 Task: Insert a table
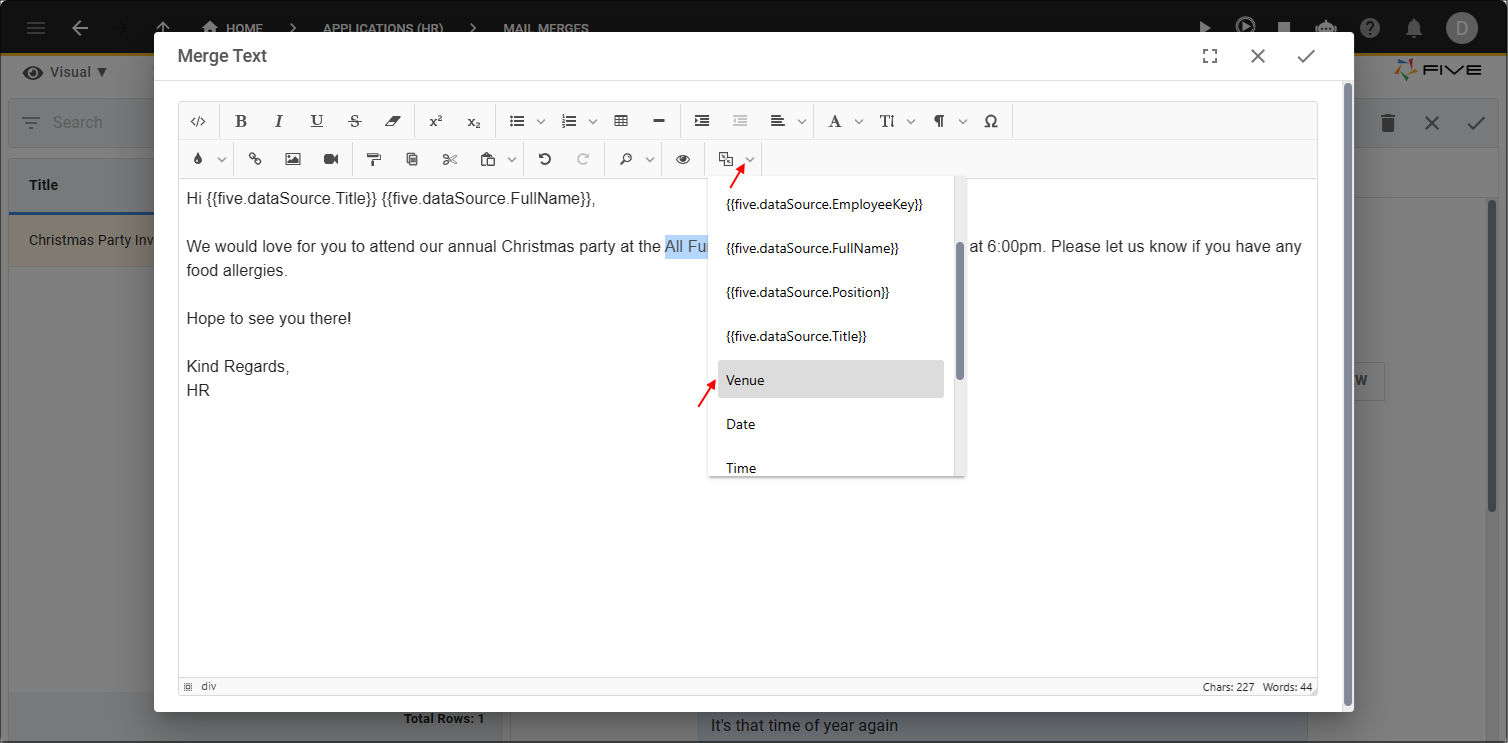(x=621, y=121)
